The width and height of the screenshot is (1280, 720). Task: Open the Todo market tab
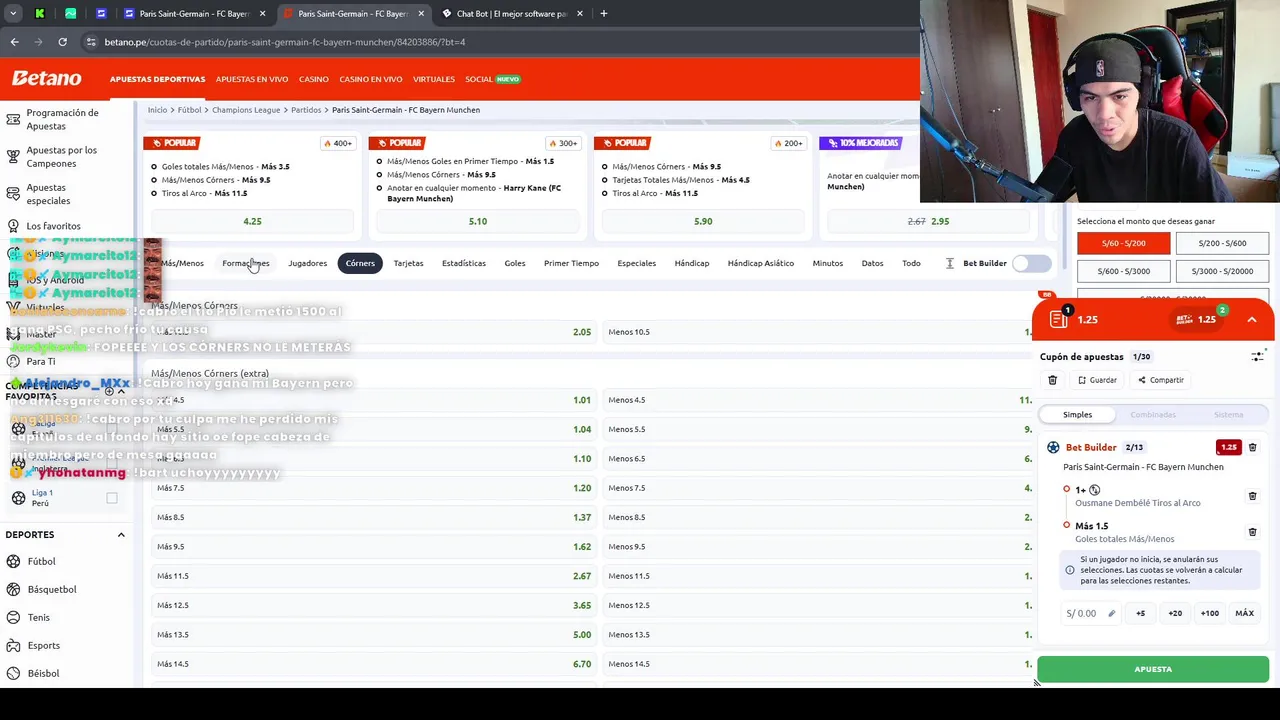click(x=911, y=263)
